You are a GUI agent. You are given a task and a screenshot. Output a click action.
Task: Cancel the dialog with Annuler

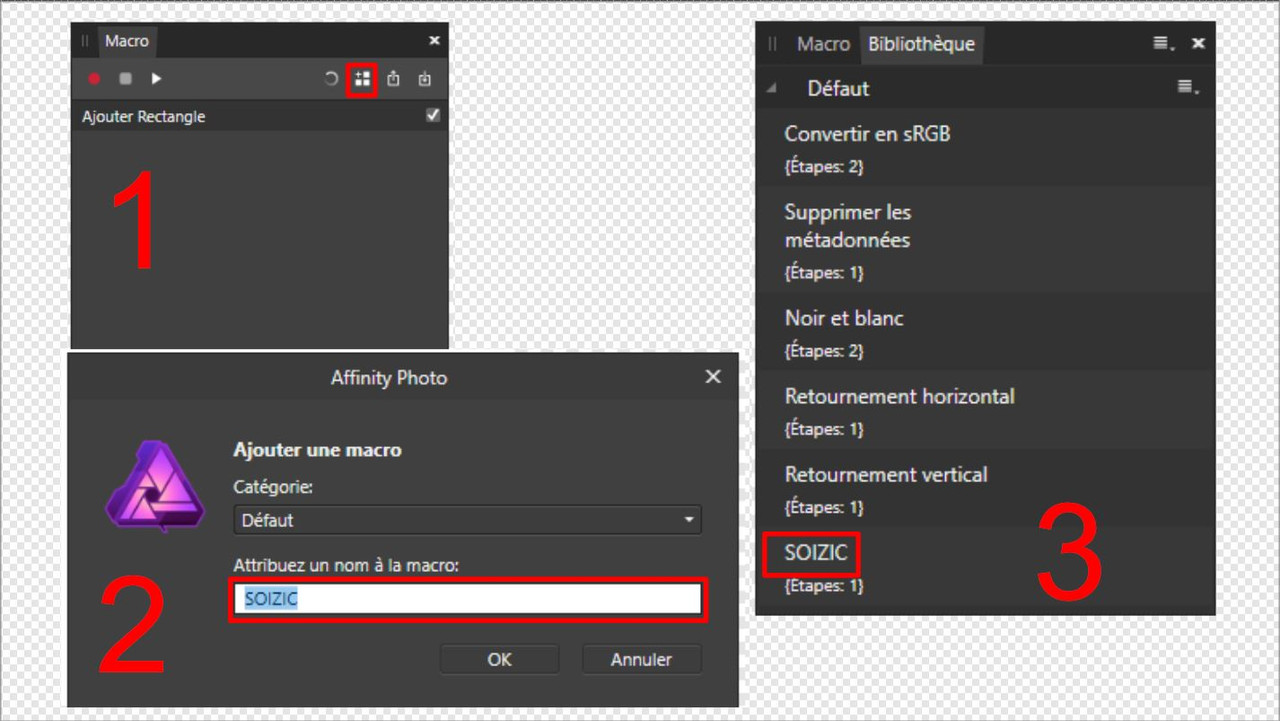[642, 659]
